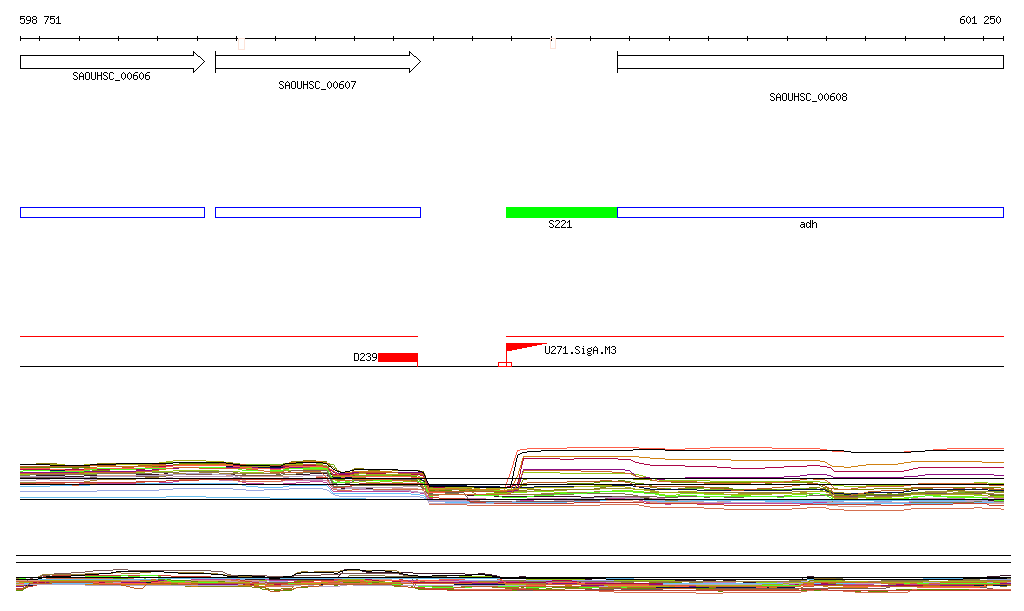Click the red D239 terminator block
1024x611 pixels.
pyautogui.click(x=398, y=357)
